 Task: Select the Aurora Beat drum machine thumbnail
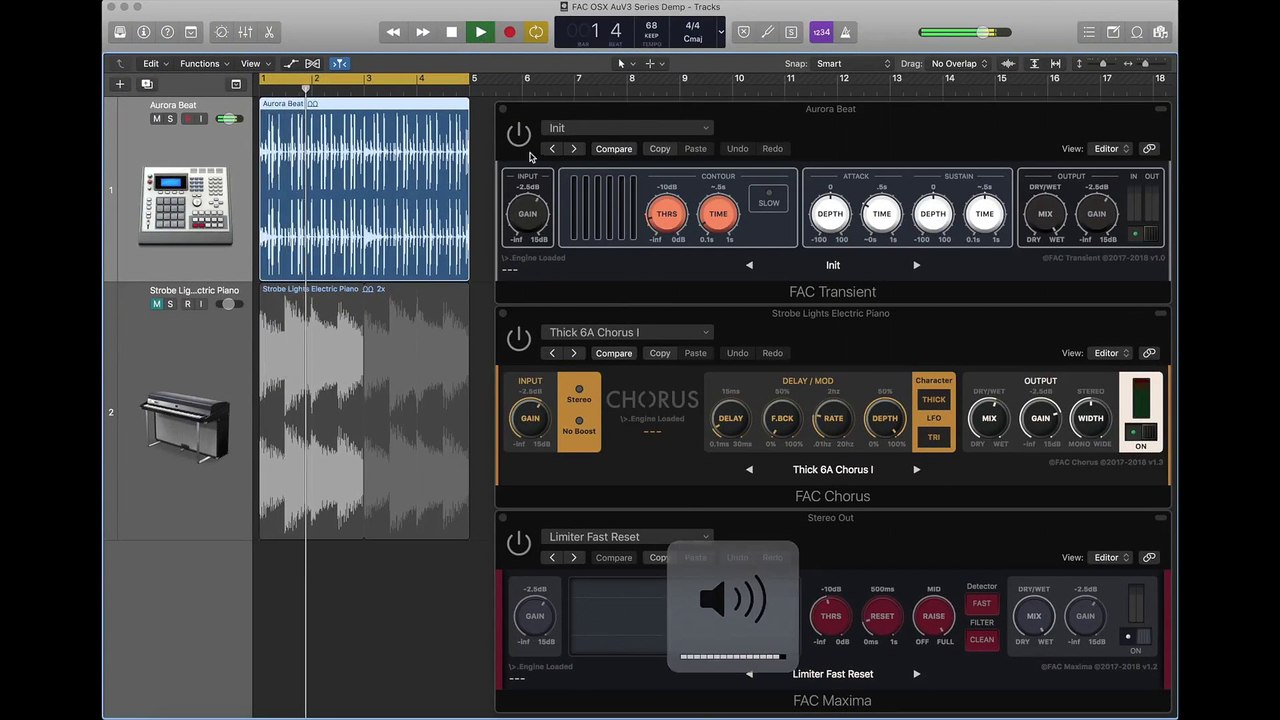186,205
